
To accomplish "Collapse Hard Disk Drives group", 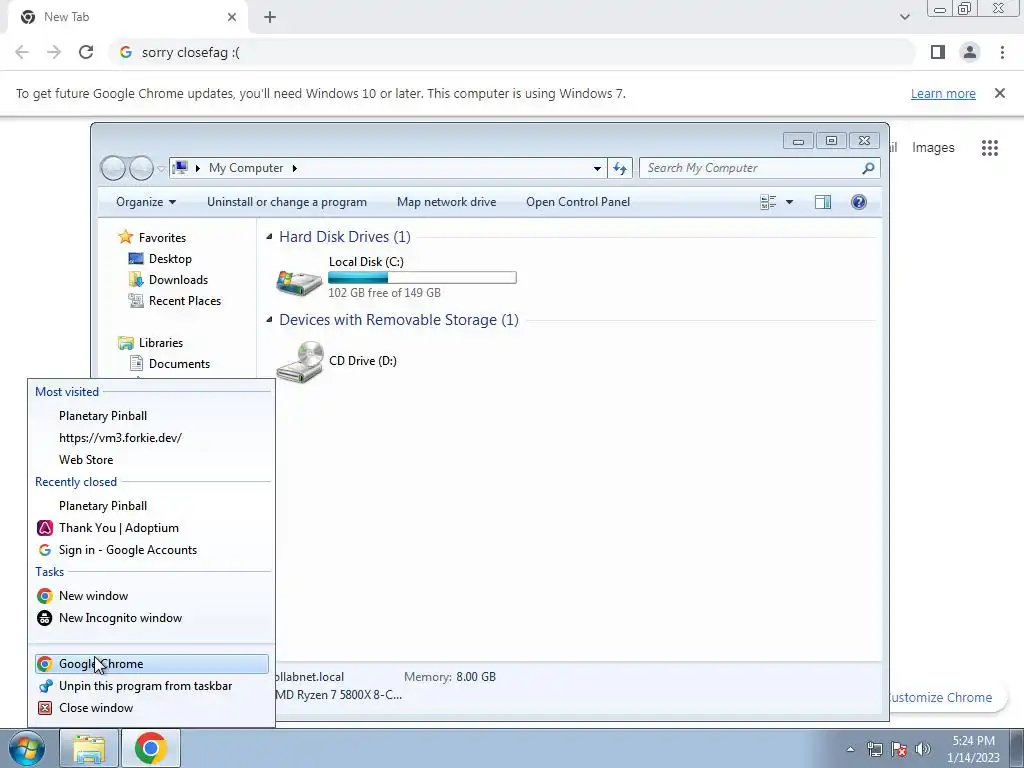I will (269, 236).
